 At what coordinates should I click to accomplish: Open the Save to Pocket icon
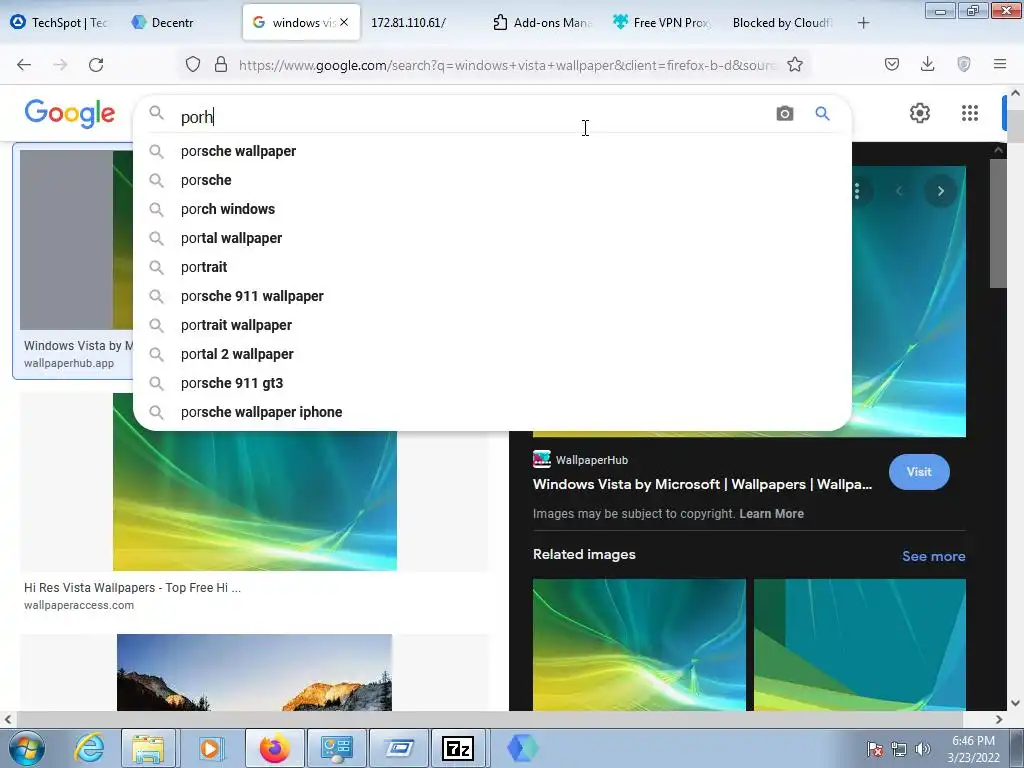click(891, 65)
